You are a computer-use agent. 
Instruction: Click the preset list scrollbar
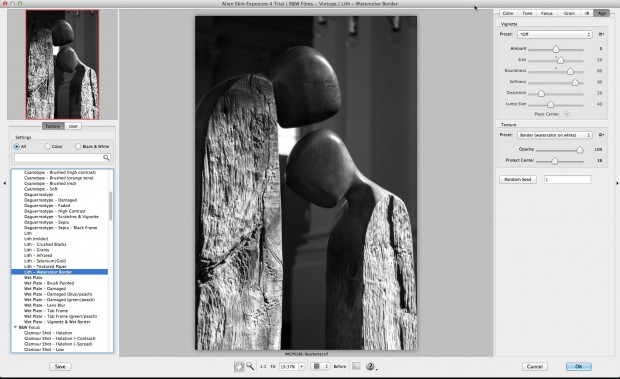click(x=110, y=206)
